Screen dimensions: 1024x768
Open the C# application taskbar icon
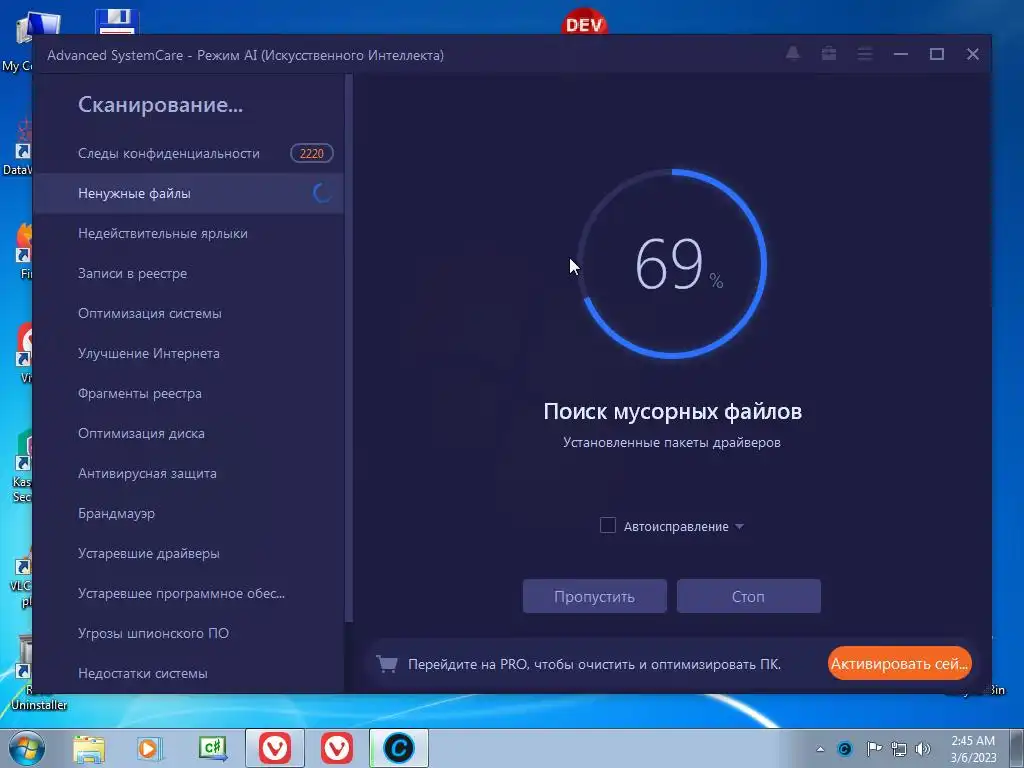click(212, 748)
